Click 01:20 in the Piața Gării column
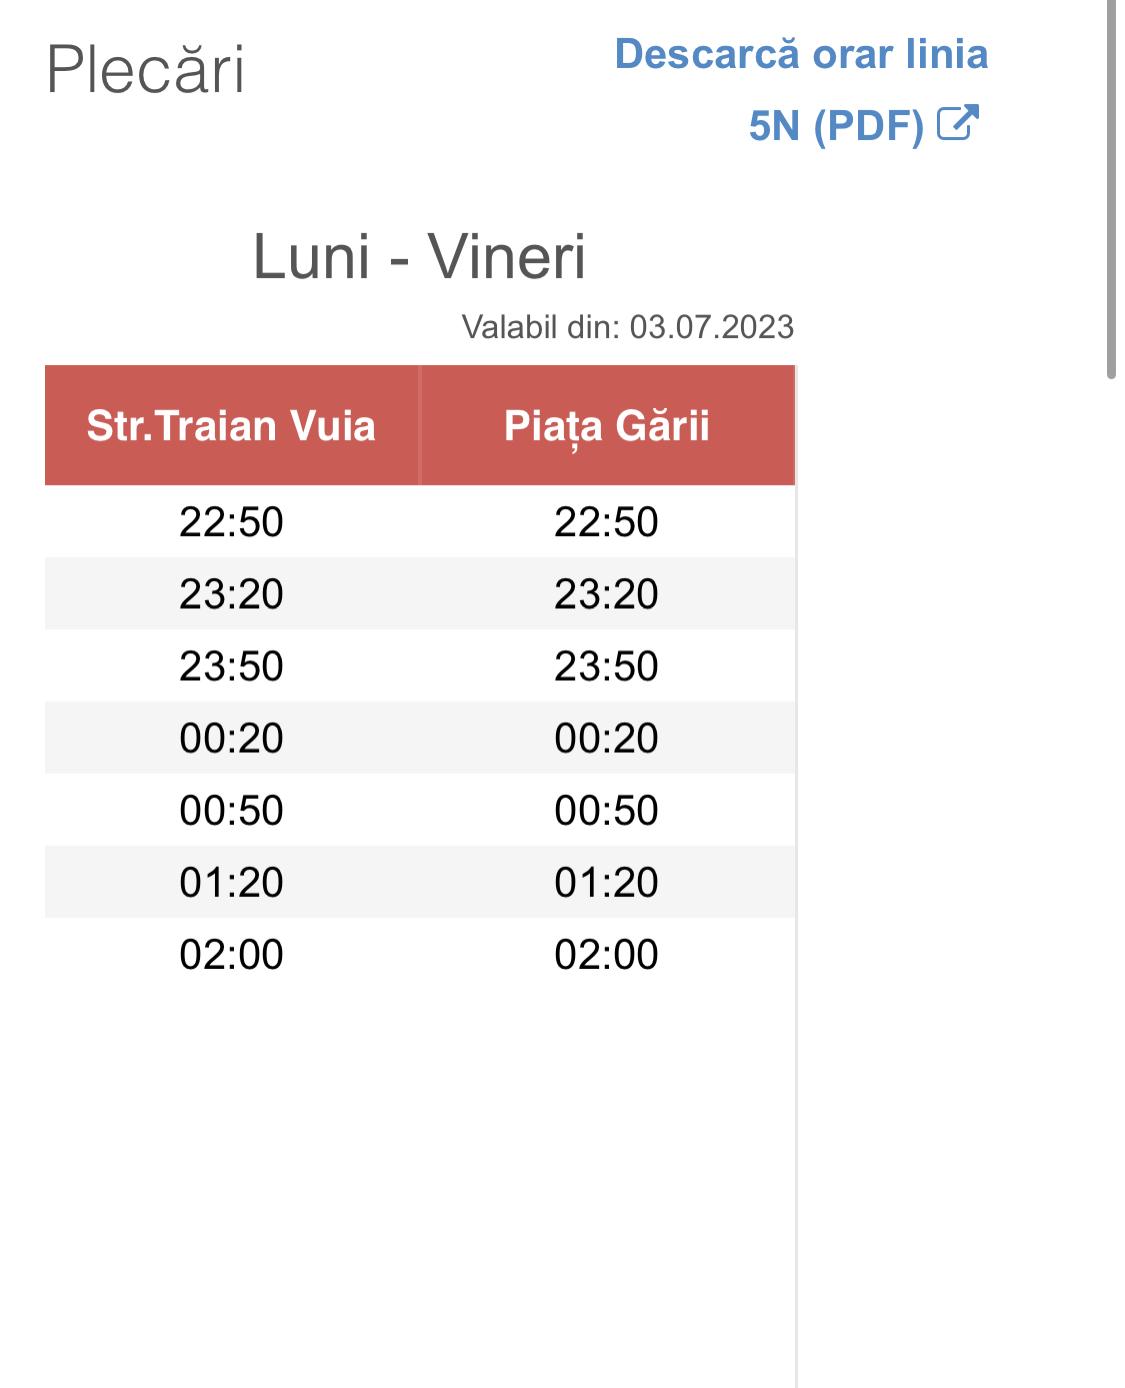Screen dimensions: 1125x1388 click(x=607, y=882)
